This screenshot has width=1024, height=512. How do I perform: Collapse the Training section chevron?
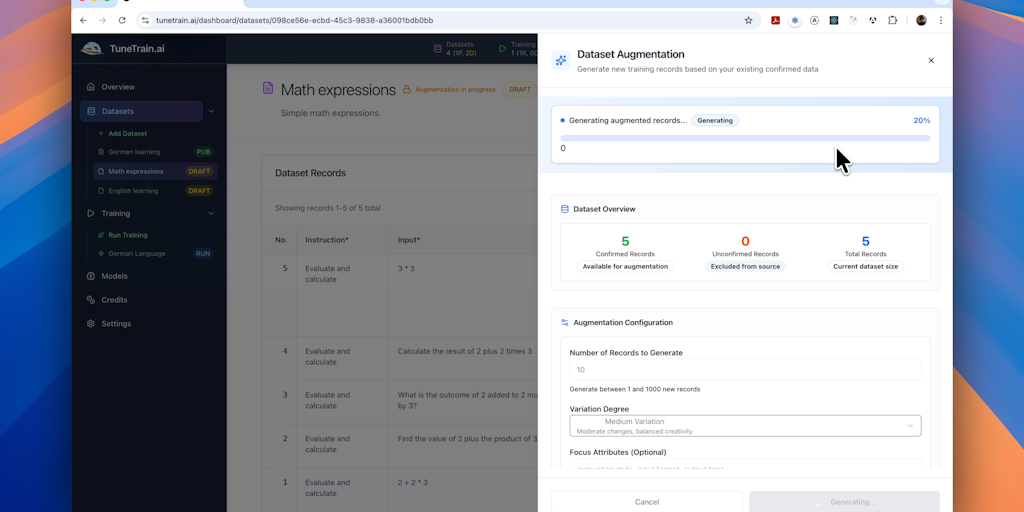(x=211, y=213)
